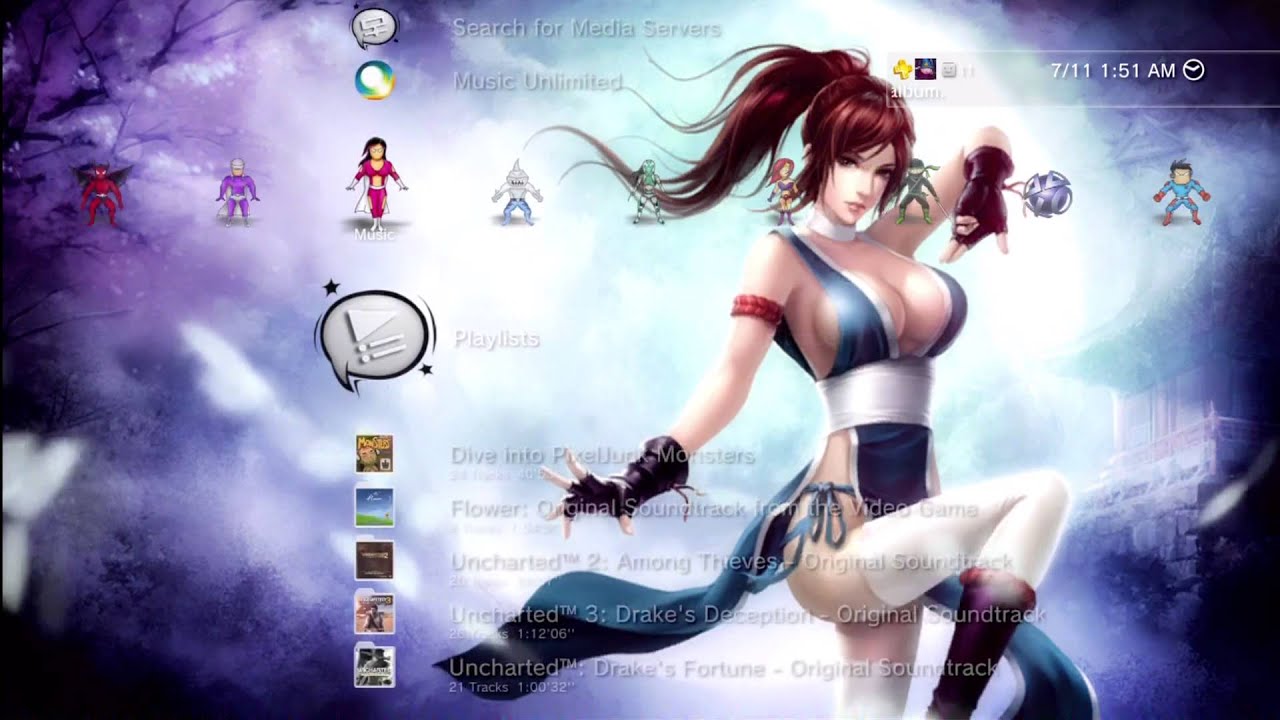The image size is (1280, 720).
Task: Click the grey smiley status icon
Action: pos(949,70)
